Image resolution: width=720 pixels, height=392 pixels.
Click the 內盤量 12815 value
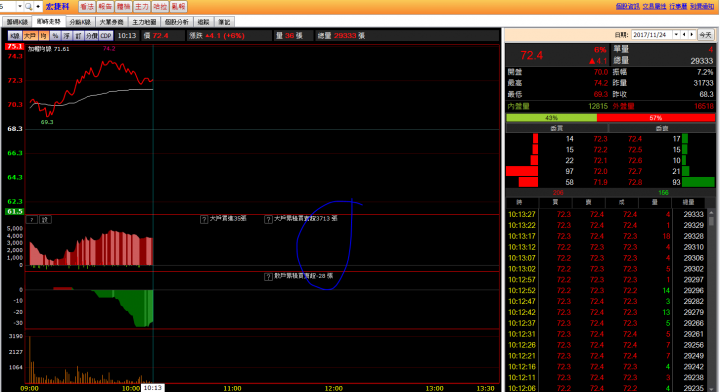[598, 106]
